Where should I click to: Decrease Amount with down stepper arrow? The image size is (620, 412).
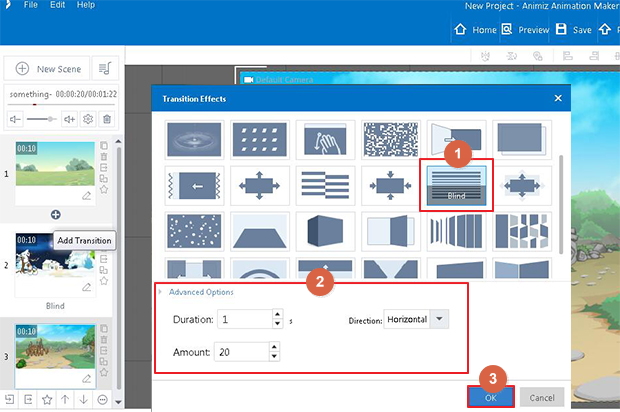[274, 356]
